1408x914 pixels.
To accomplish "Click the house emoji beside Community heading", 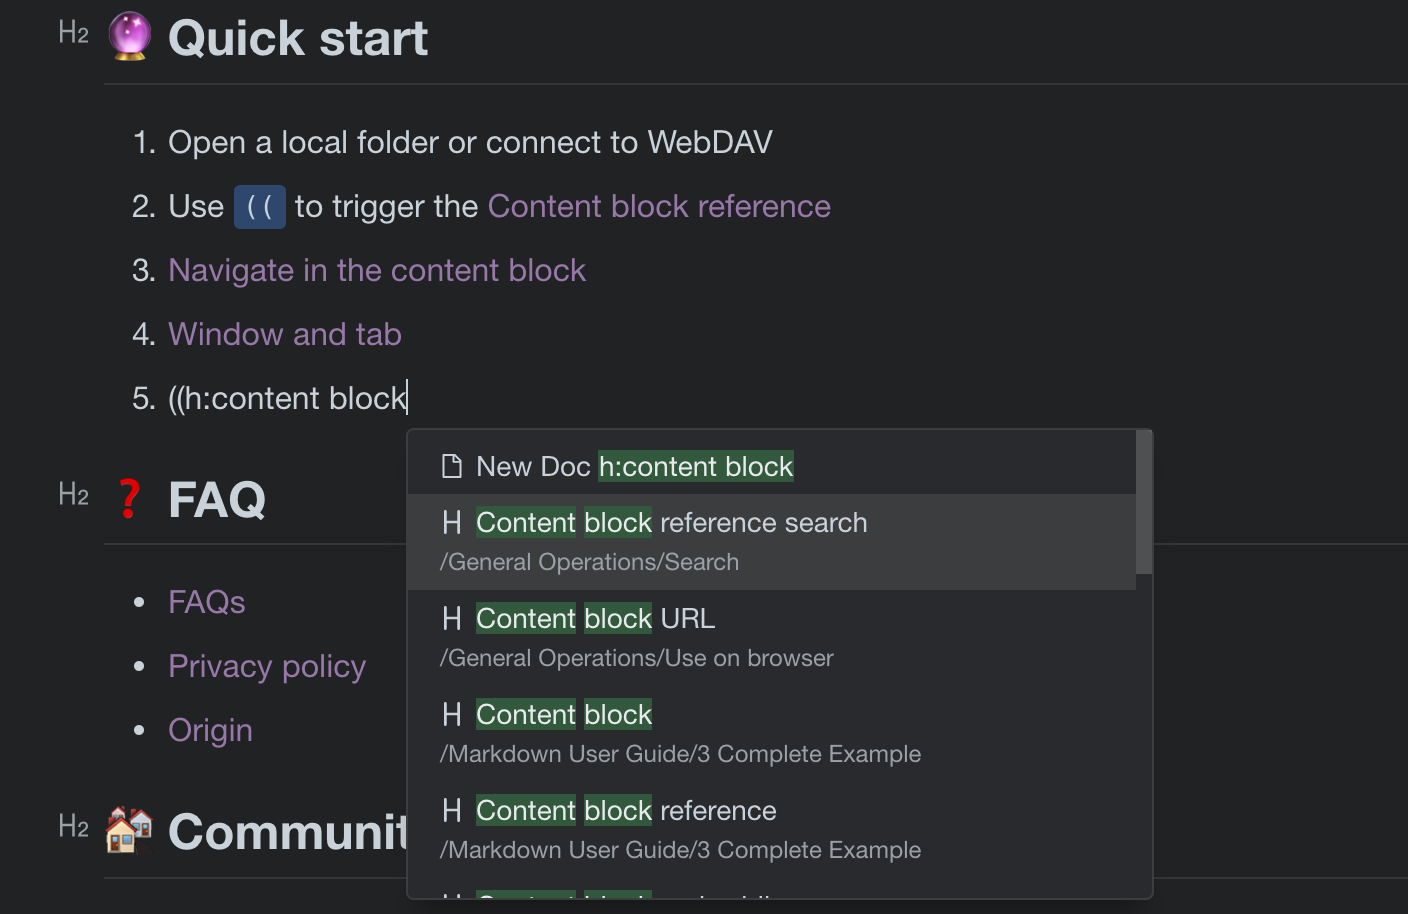I will 129,831.
